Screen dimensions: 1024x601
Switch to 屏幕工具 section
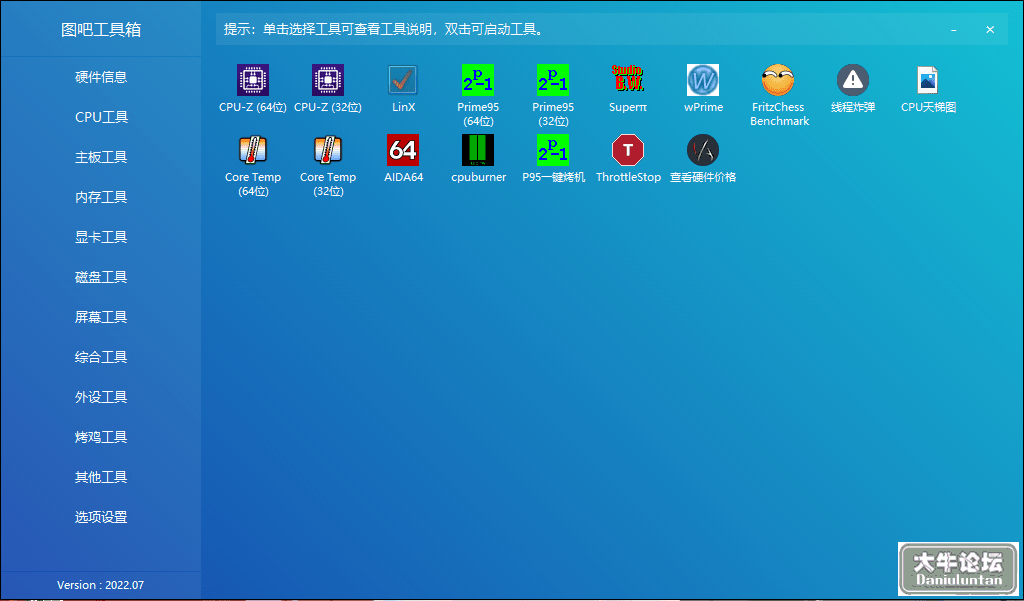point(101,317)
